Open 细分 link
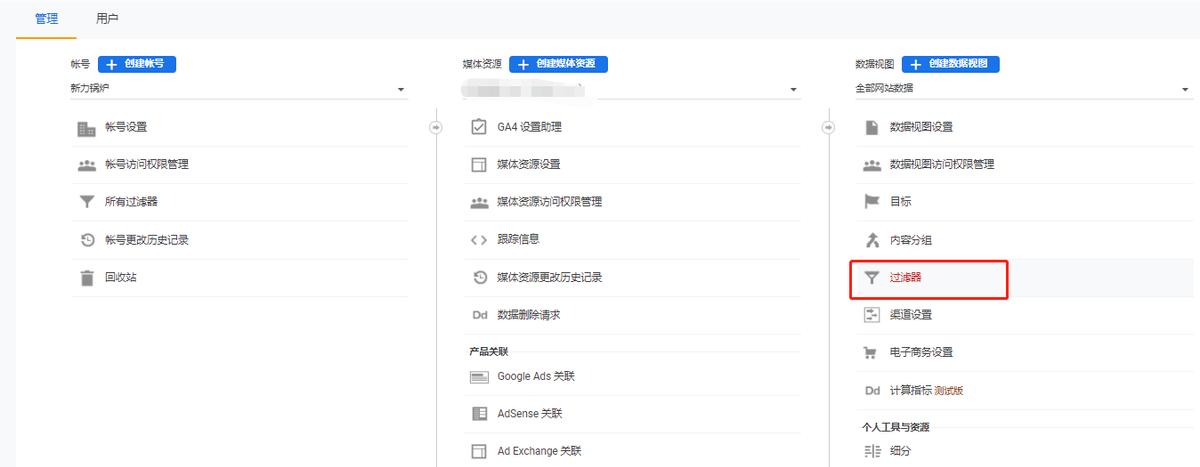 (x=900, y=452)
